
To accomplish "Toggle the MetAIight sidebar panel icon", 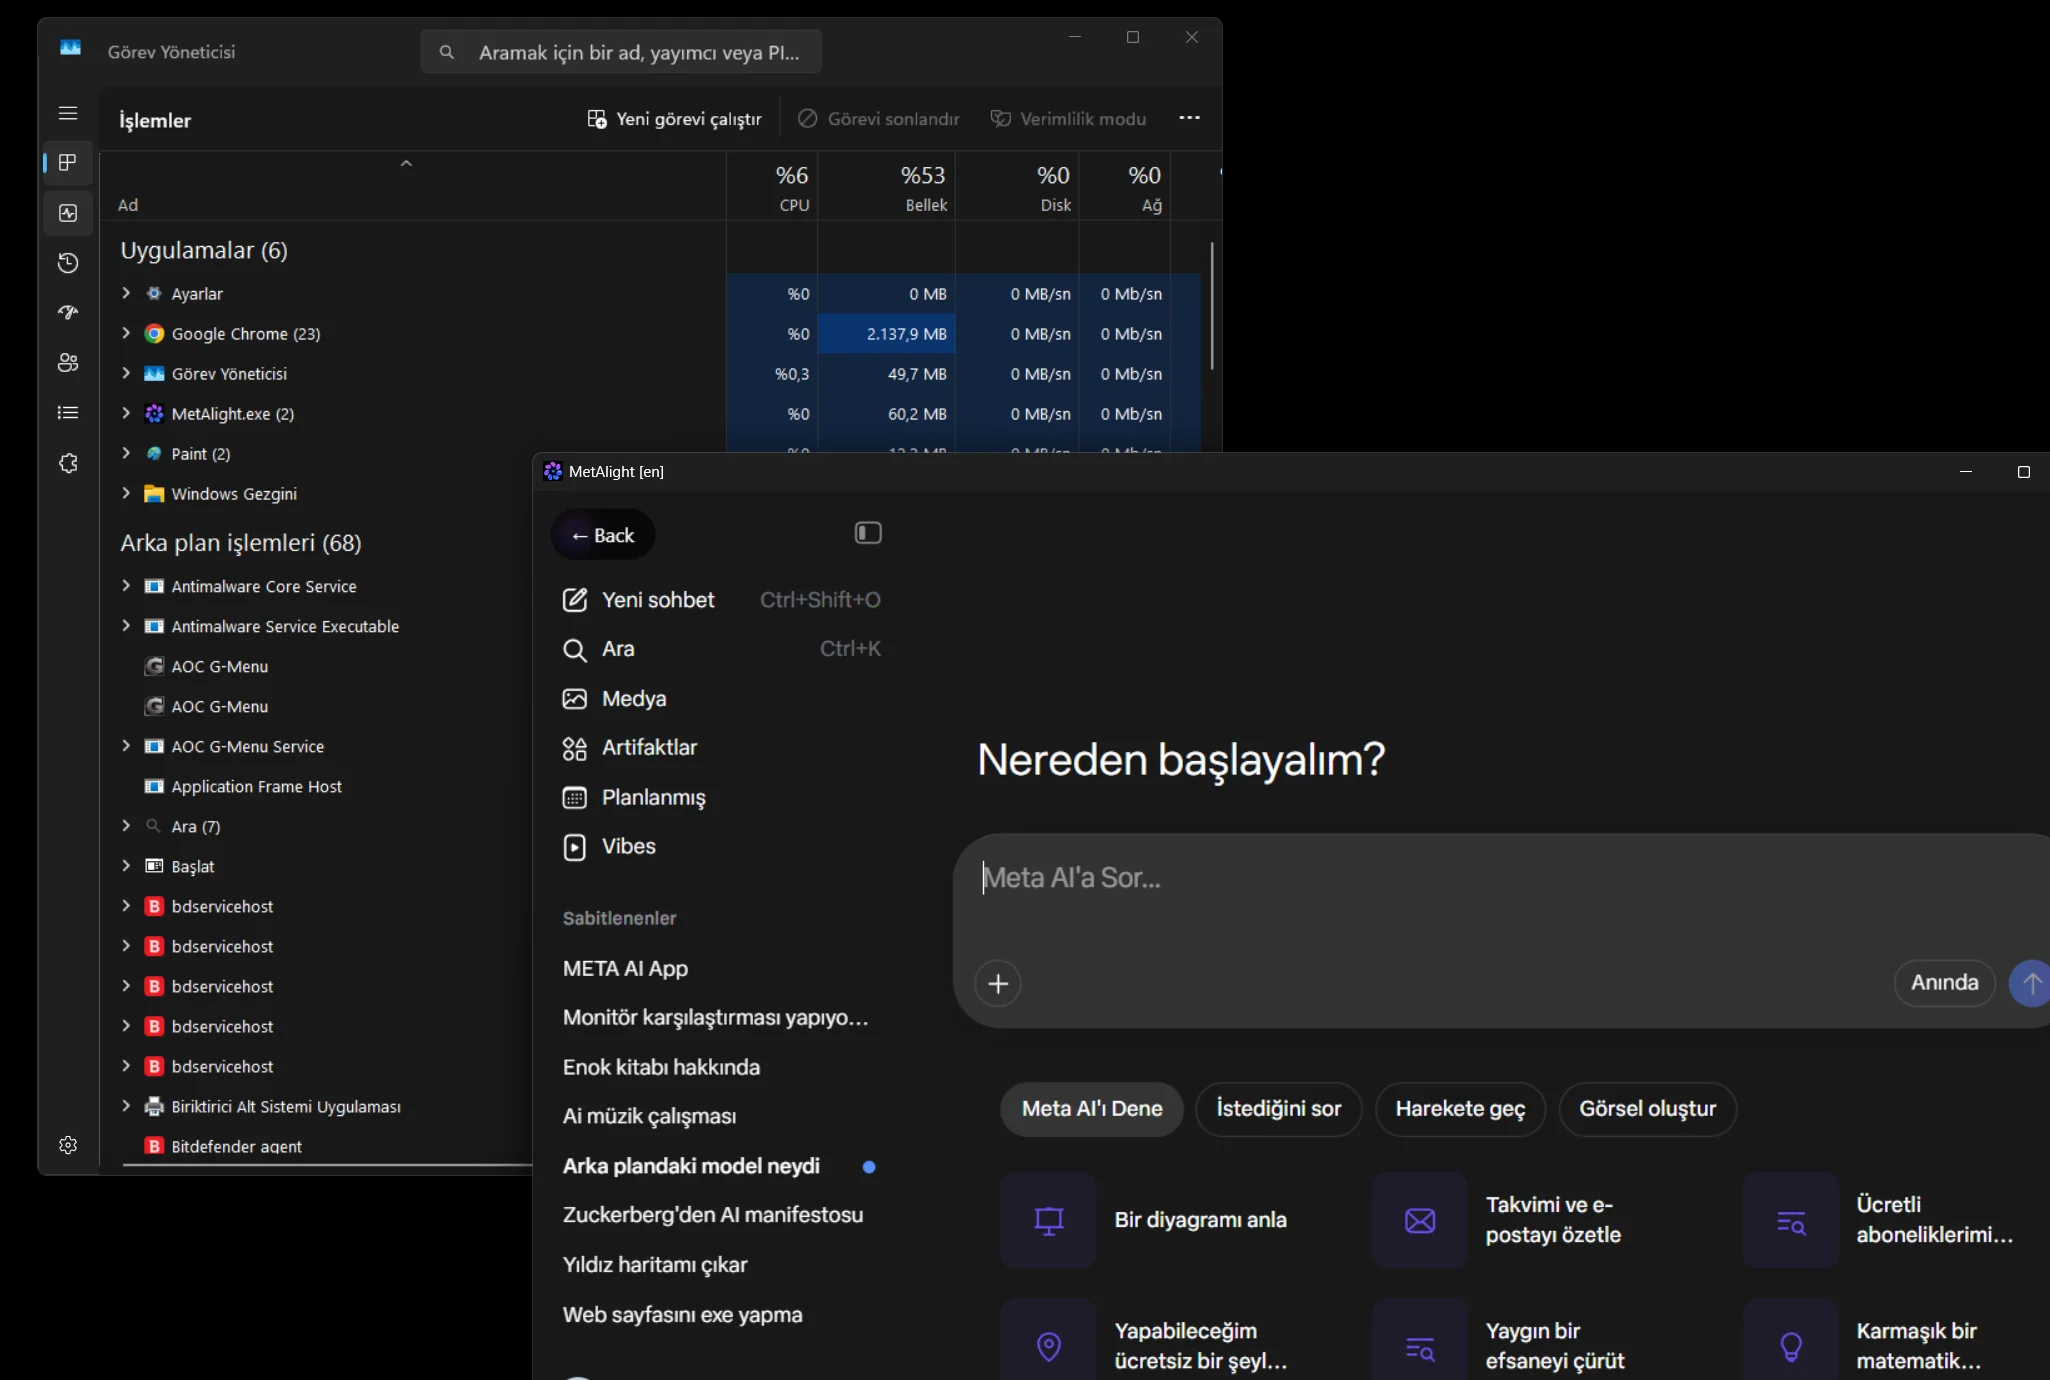I will click(868, 533).
